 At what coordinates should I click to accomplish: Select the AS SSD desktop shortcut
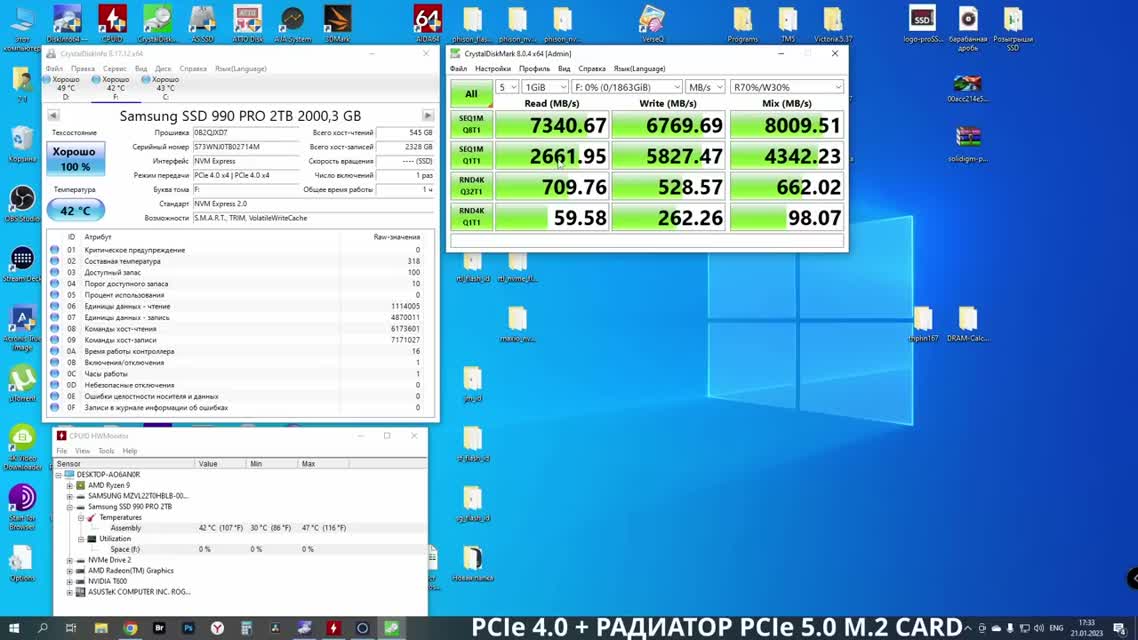coord(202,23)
